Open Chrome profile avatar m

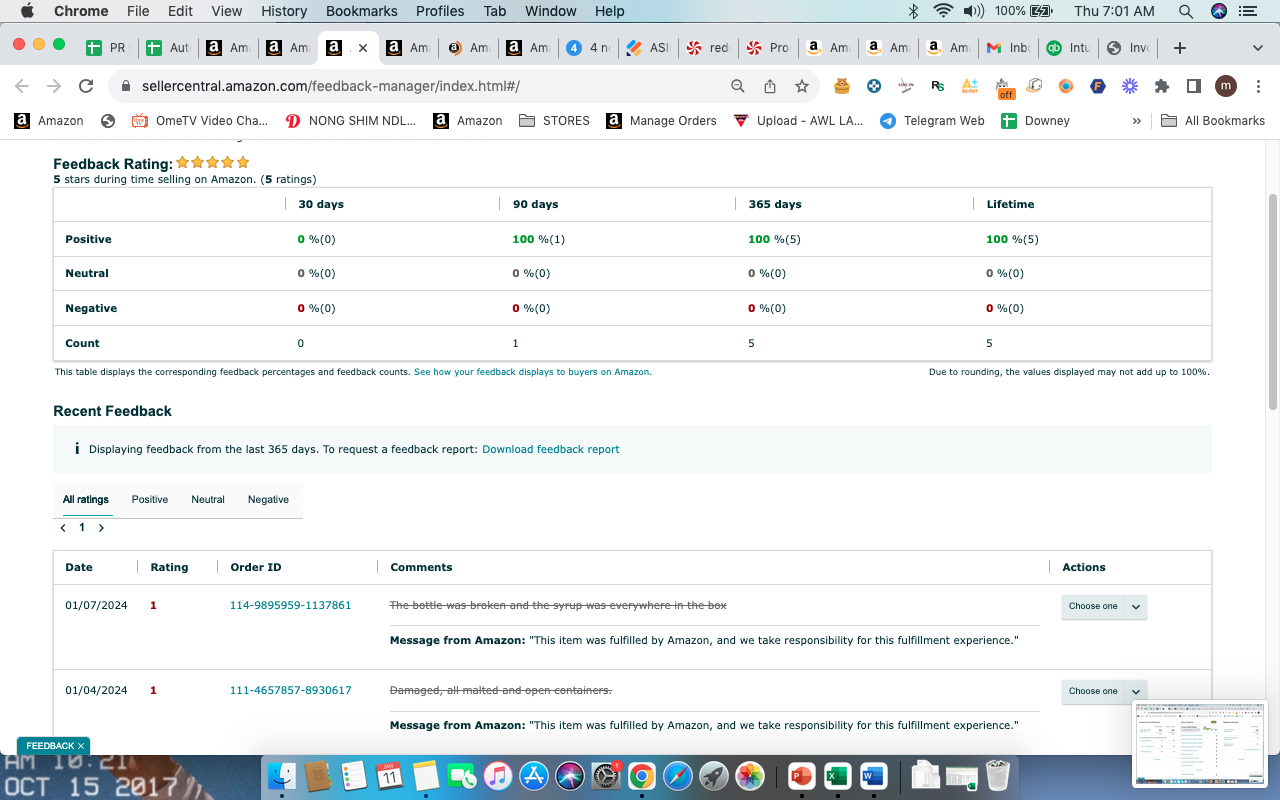(x=1226, y=87)
